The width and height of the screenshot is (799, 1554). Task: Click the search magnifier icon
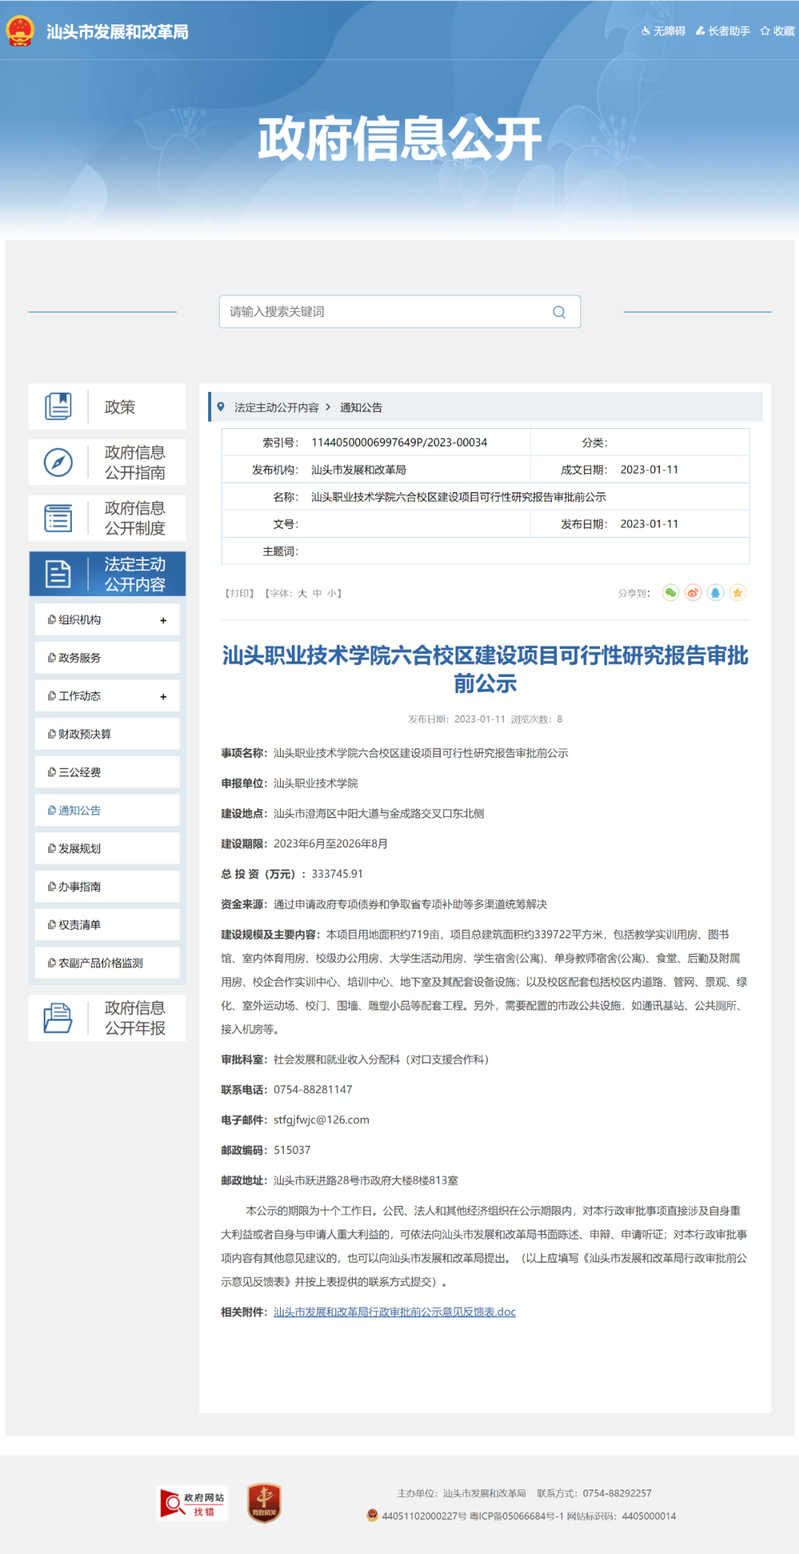(x=559, y=312)
